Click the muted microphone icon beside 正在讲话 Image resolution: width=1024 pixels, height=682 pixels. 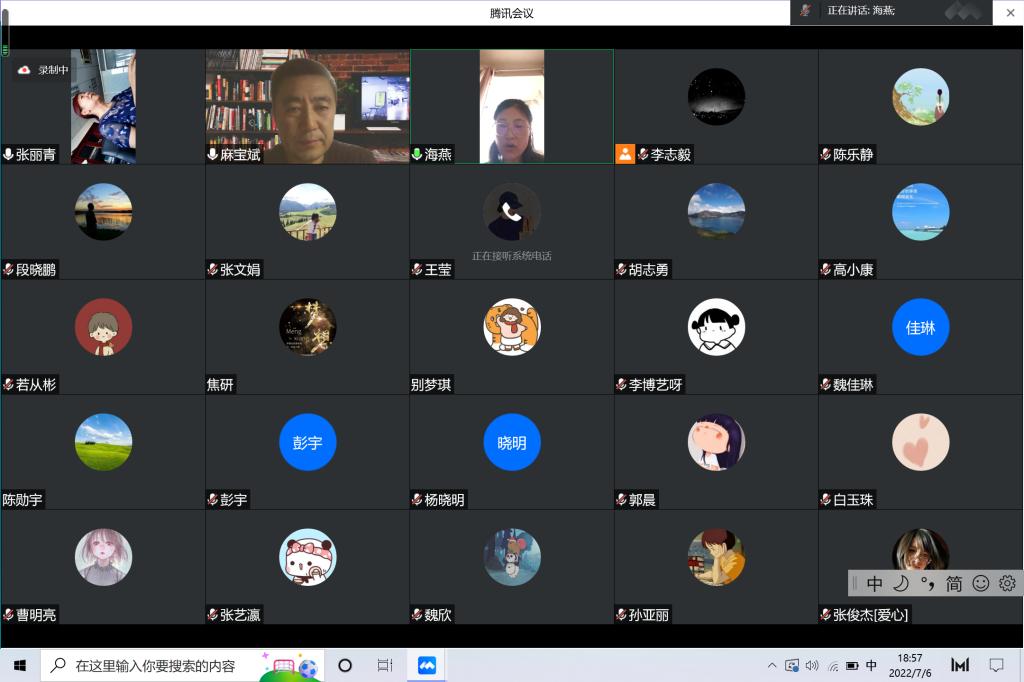[x=806, y=11]
